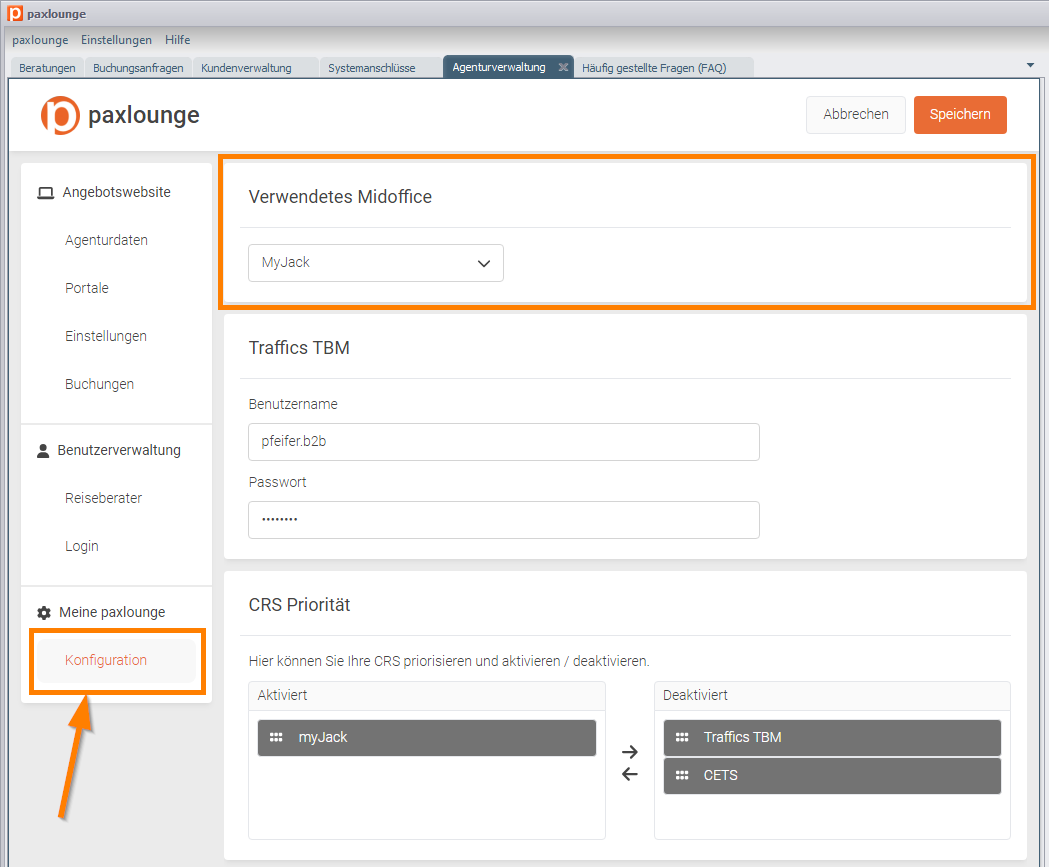Open Portale in the sidebar
Viewport: 1049px width, 867px height.
coord(87,288)
